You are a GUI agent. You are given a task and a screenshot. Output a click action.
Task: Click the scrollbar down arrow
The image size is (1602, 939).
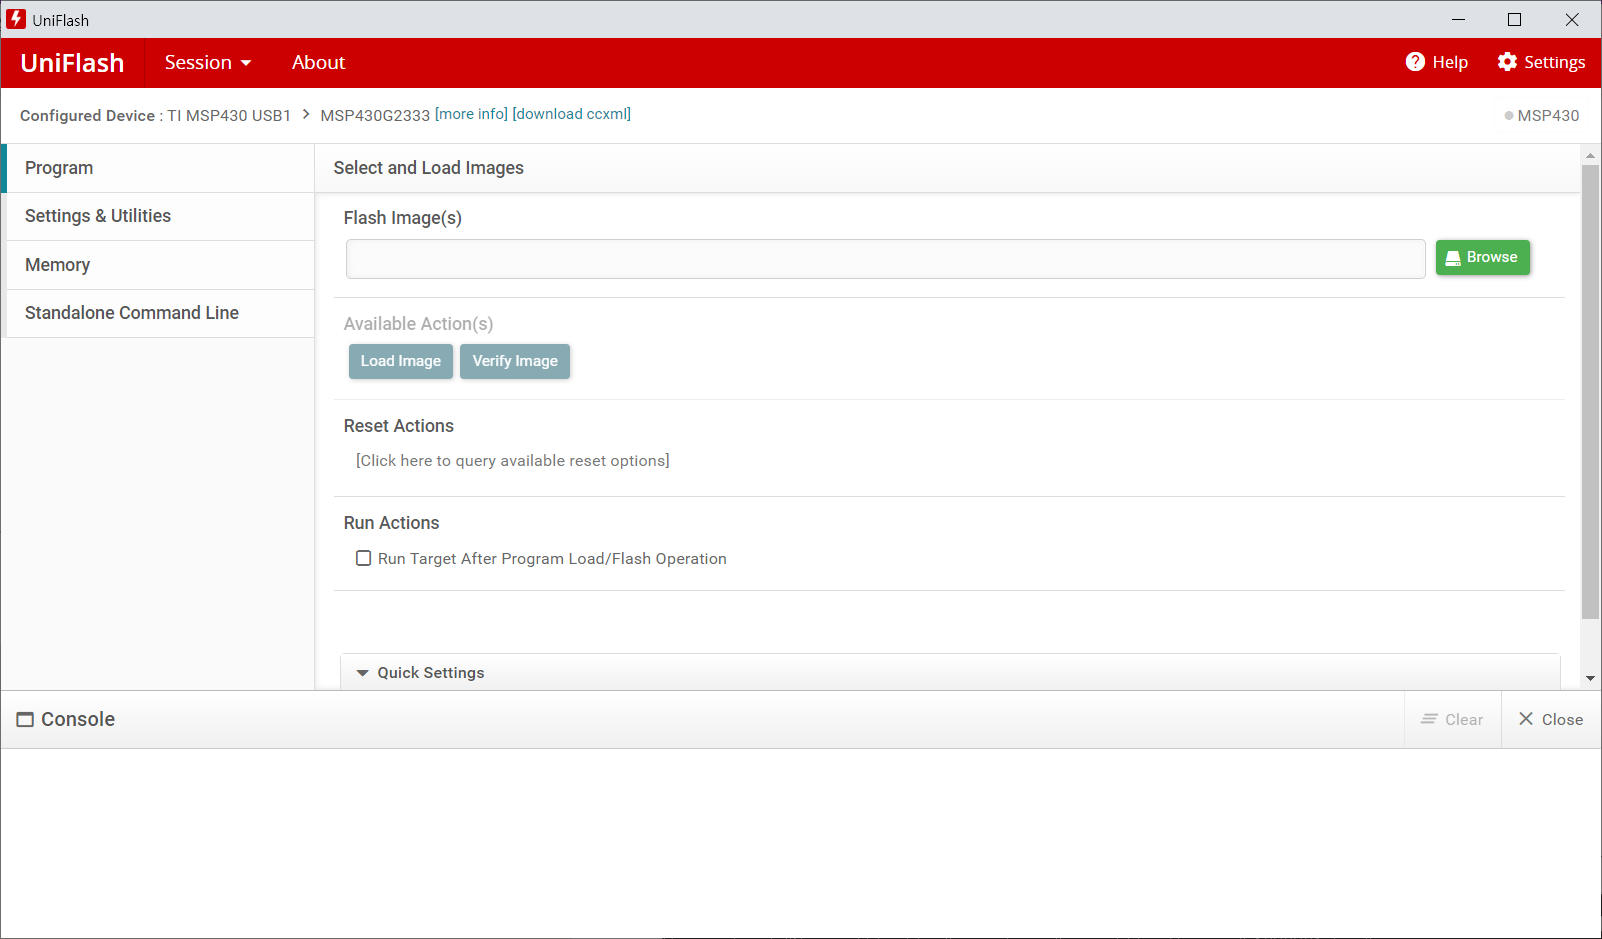[x=1590, y=679]
